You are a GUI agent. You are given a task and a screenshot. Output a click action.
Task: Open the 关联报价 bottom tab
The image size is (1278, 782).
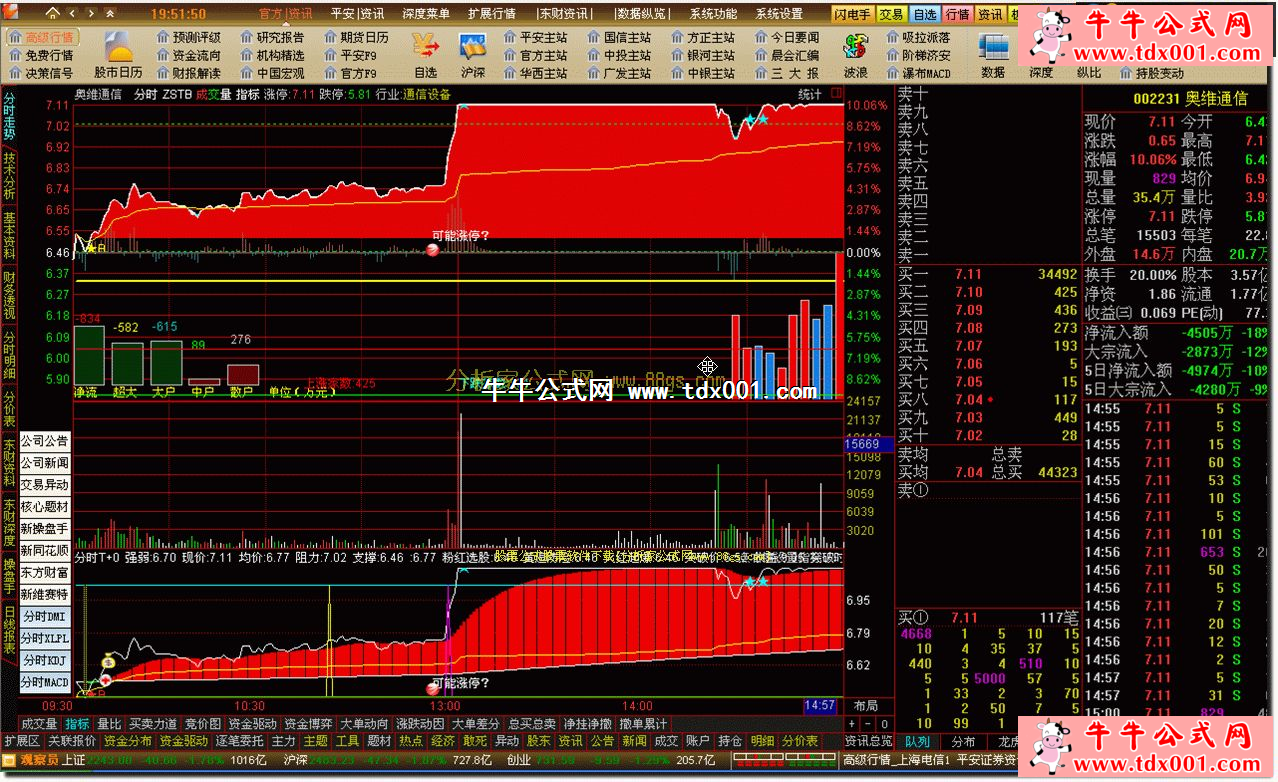point(72,741)
